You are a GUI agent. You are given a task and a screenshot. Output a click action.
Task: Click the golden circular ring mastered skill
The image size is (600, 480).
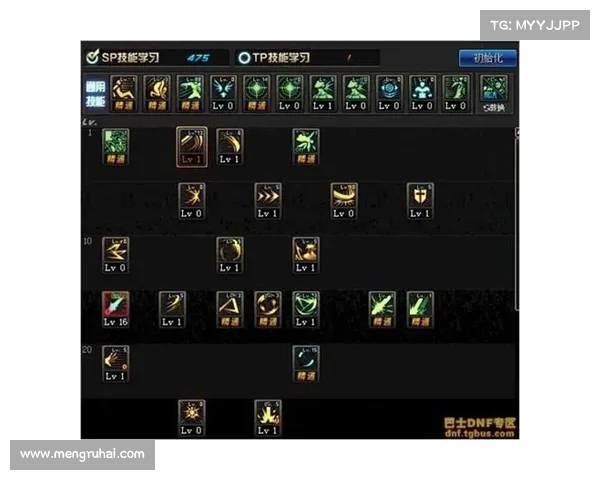pos(267,309)
